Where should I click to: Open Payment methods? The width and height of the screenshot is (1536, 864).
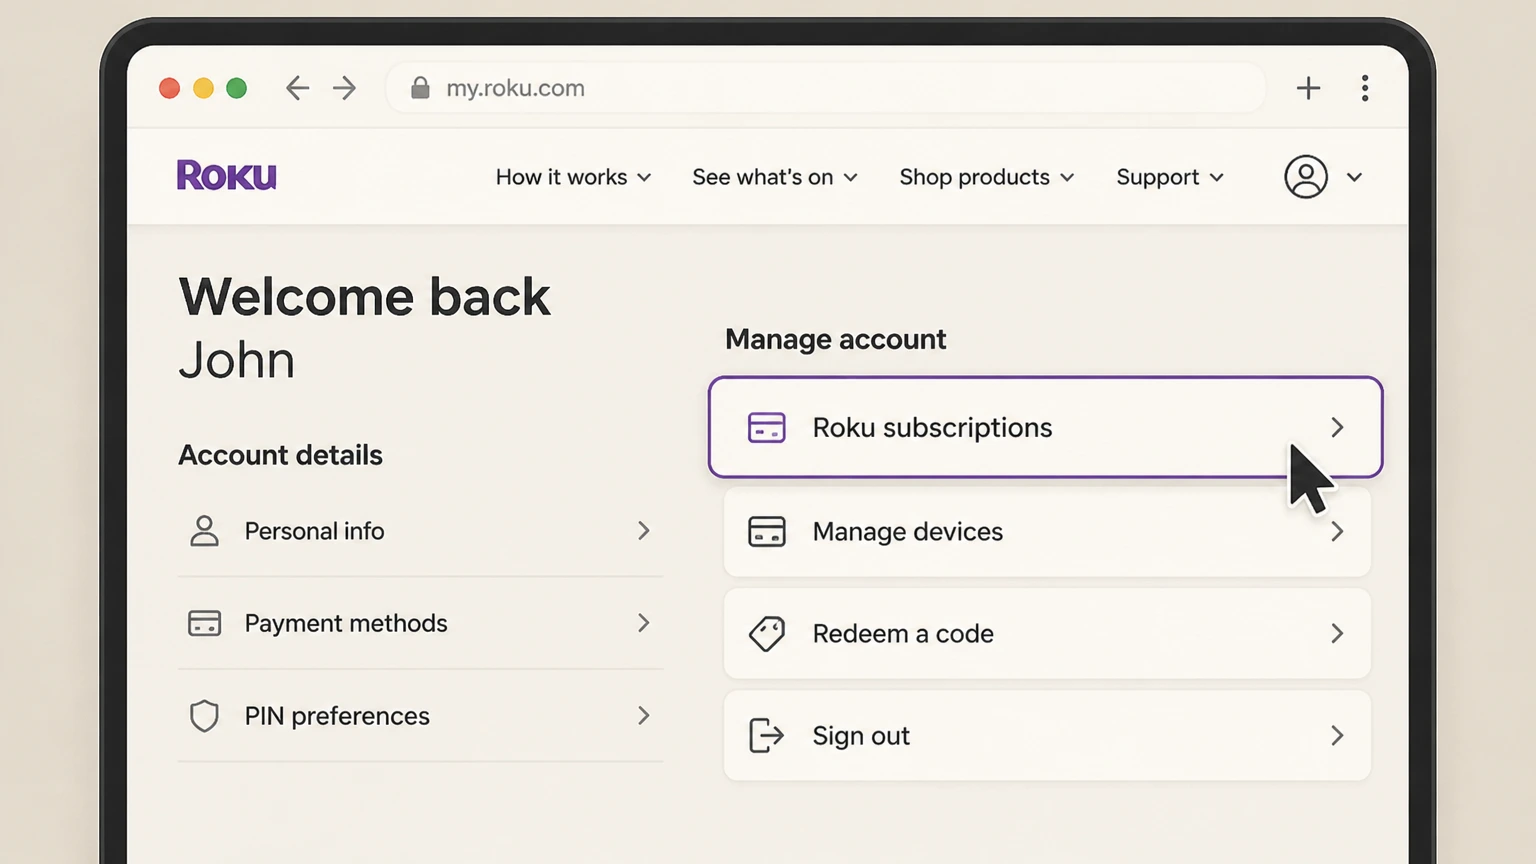click(420, 623)
